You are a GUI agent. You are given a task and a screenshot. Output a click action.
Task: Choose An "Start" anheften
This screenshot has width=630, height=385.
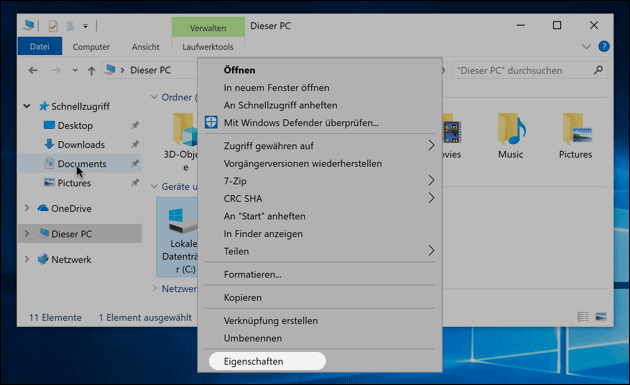264,216
